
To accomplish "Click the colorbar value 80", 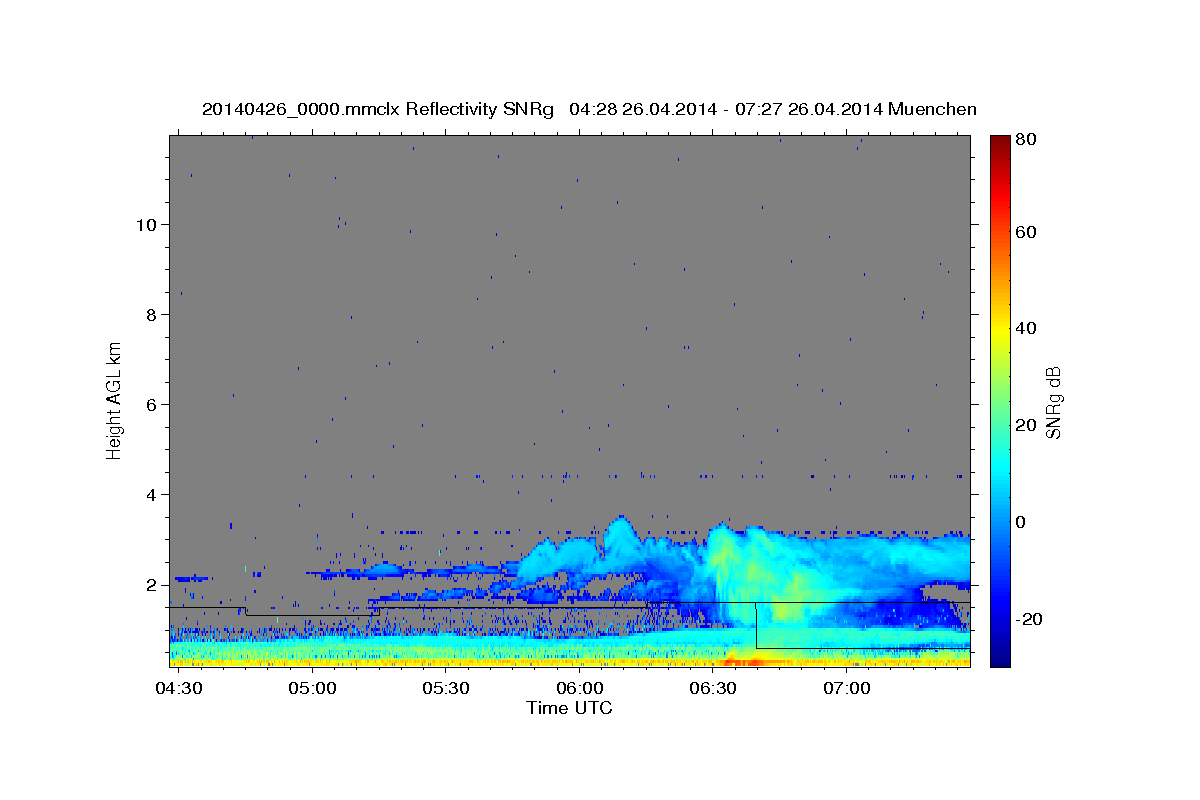I will coord(1025,139).
